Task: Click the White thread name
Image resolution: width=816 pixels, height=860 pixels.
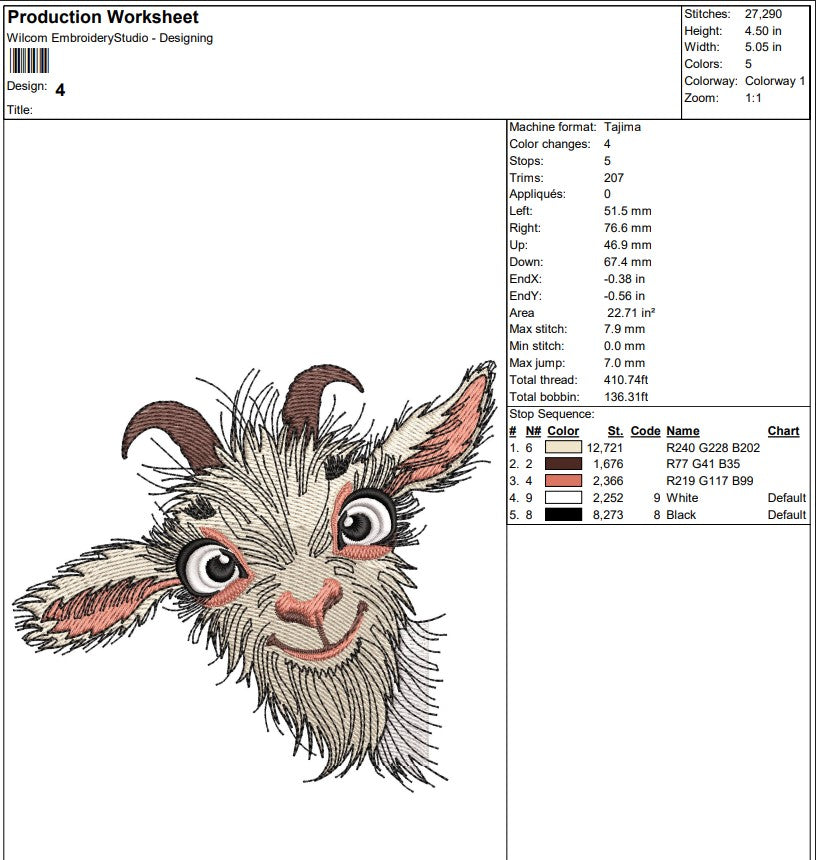Action: point(682,498)
